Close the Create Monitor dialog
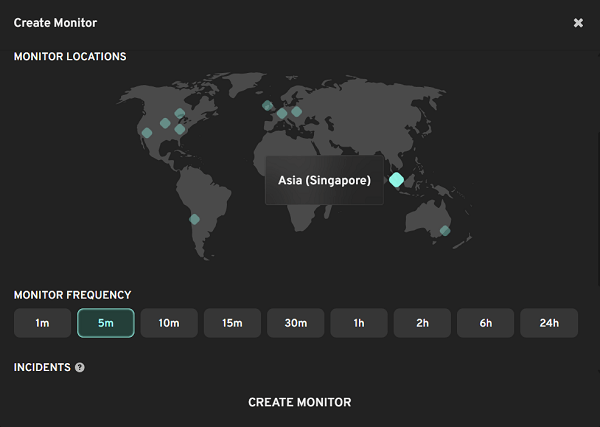600x427 pixels. coord(578,23)
